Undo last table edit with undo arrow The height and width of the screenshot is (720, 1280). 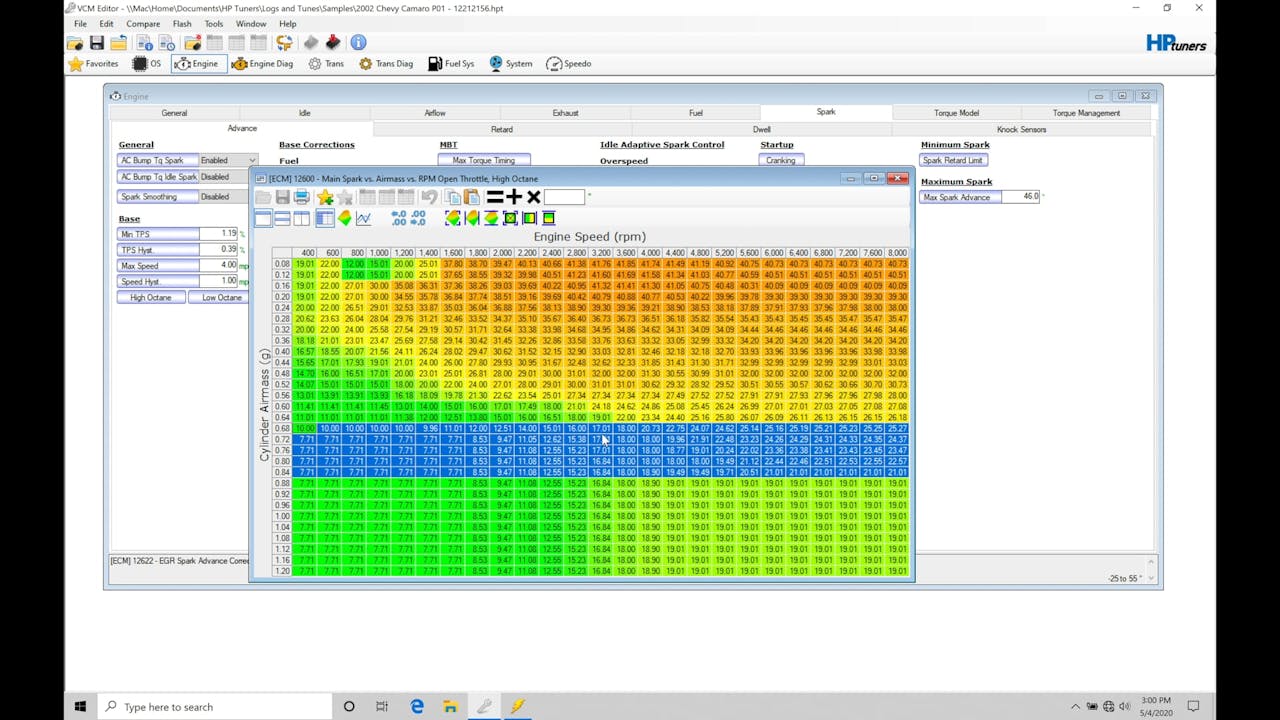[429, 197]
